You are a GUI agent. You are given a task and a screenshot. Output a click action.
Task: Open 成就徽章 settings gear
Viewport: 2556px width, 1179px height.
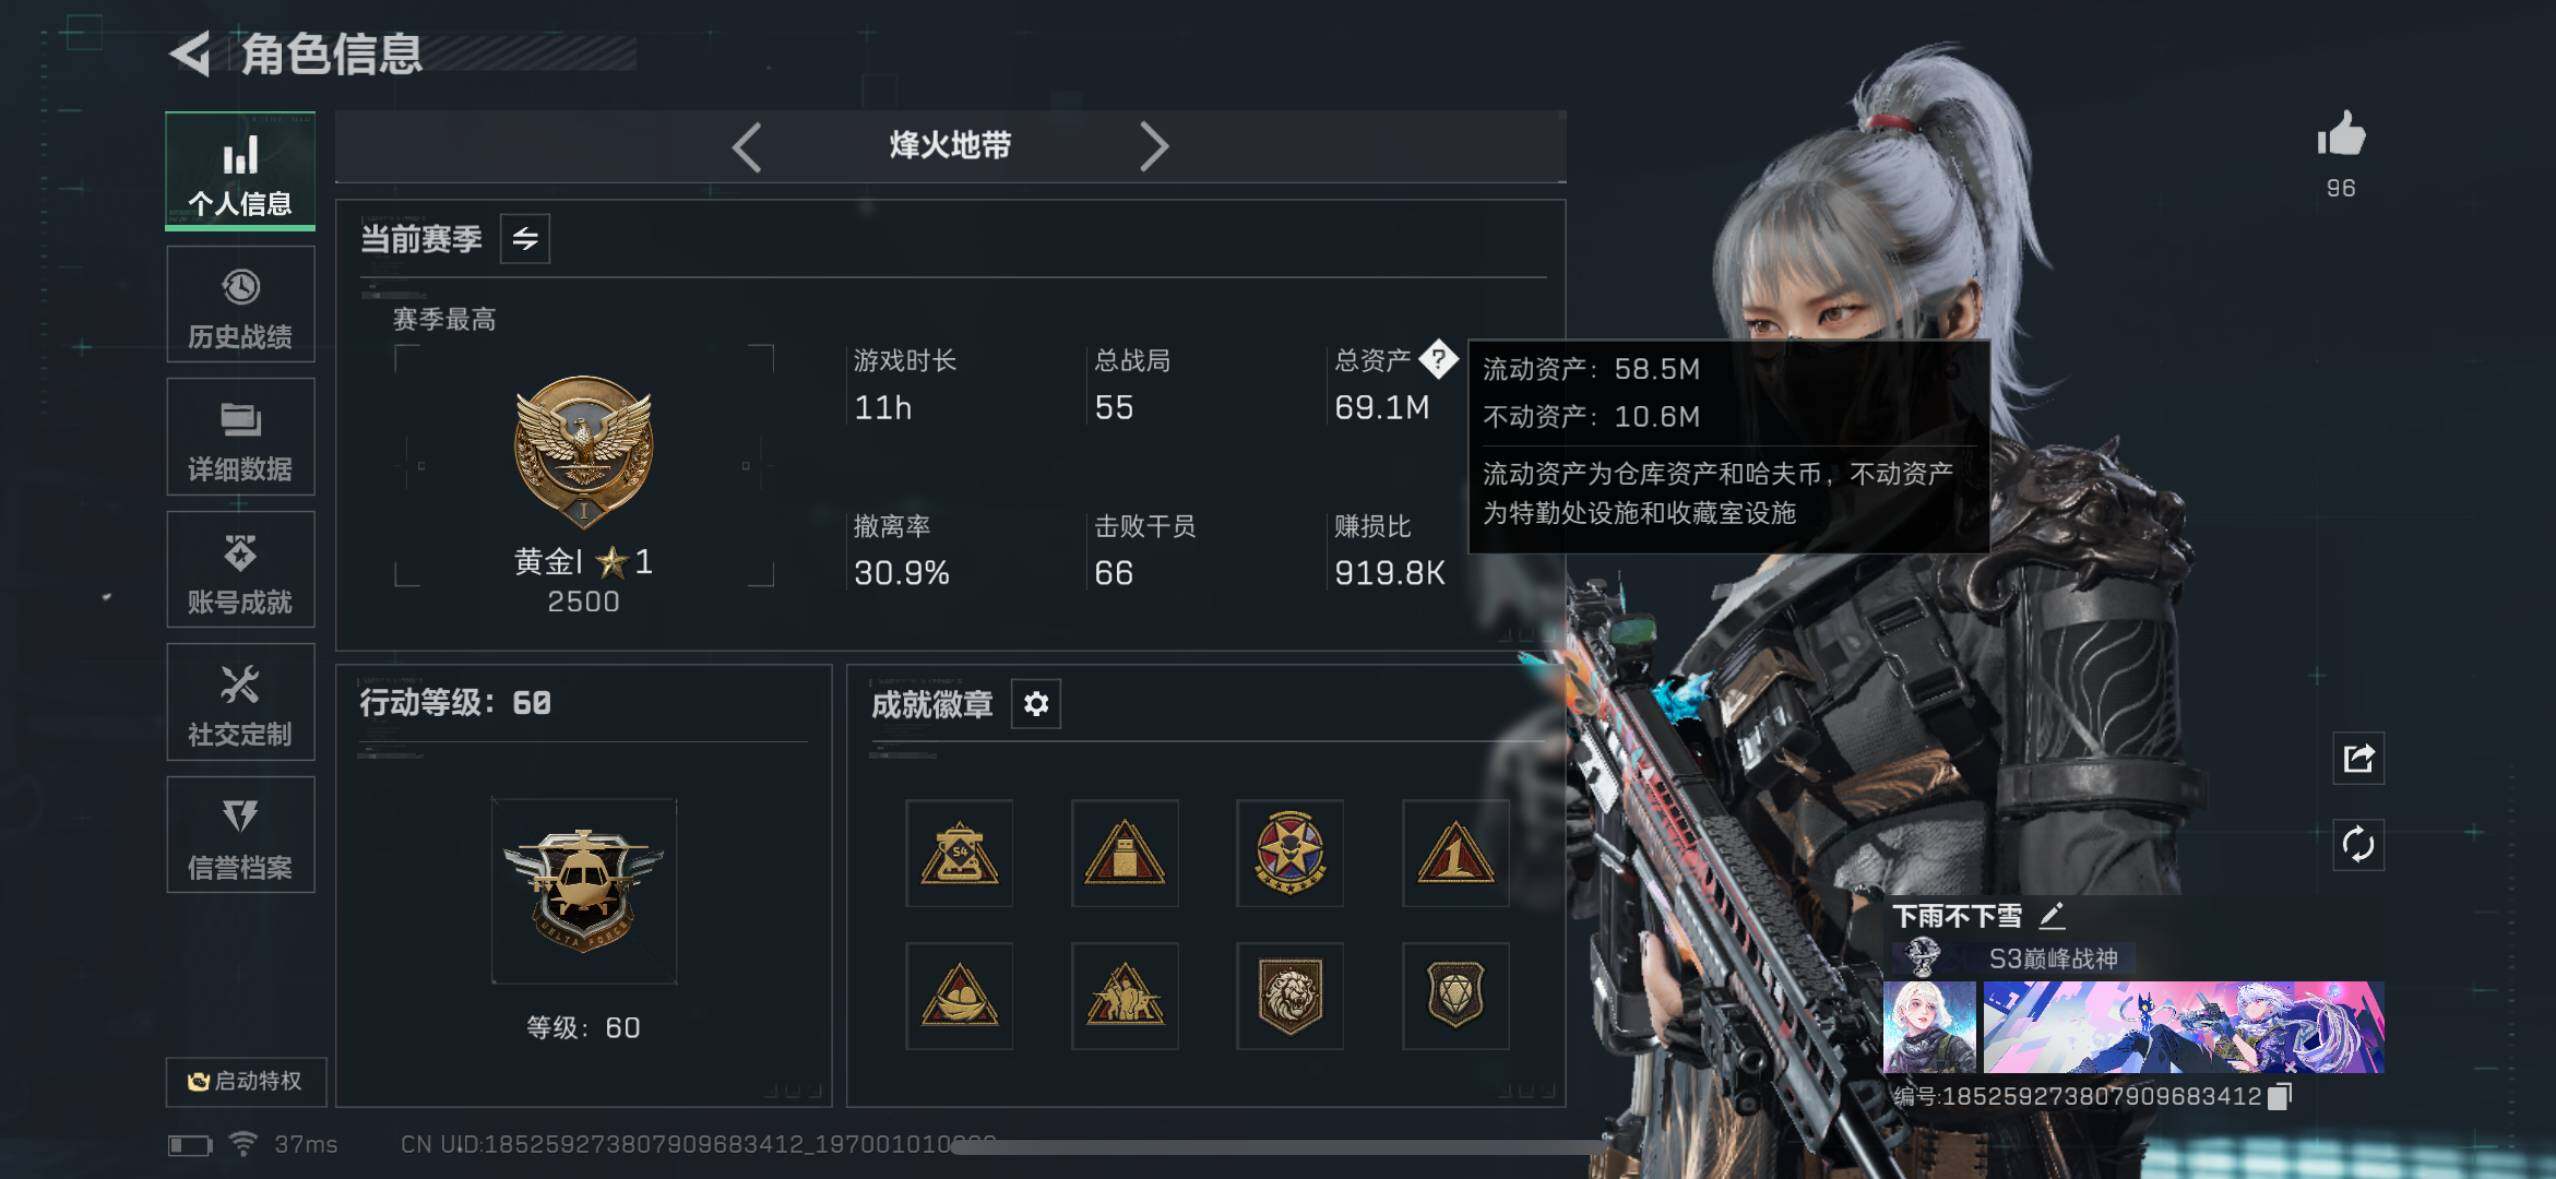[x=1036, y=704]
